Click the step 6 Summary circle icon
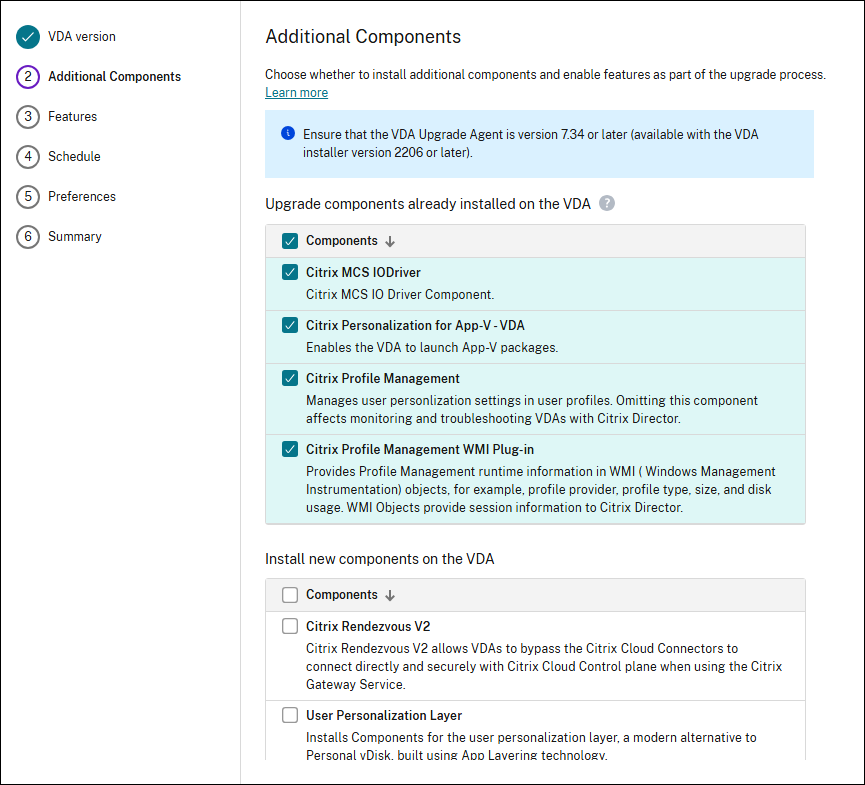Image resolution: width=865 pixels, height=785 pixels. [x=28, y=237]
